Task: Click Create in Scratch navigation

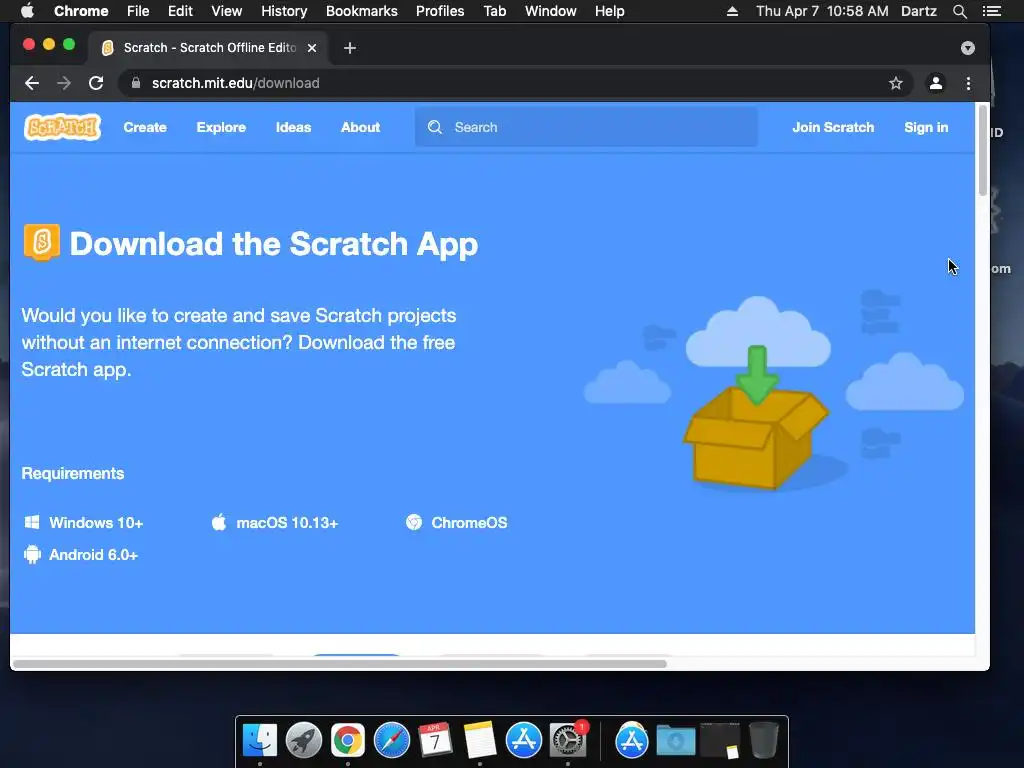Action: [x=145, y=127]
